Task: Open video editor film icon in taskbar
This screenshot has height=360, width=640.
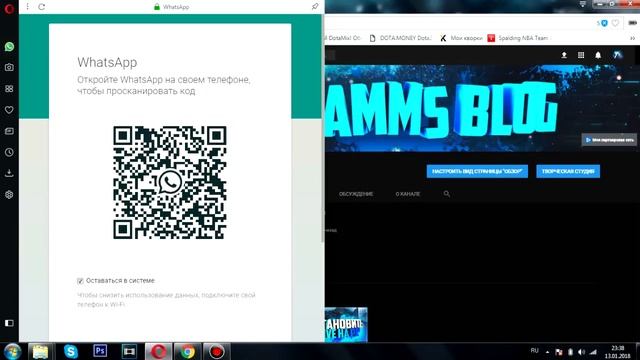Action: [x=129, y=351]
